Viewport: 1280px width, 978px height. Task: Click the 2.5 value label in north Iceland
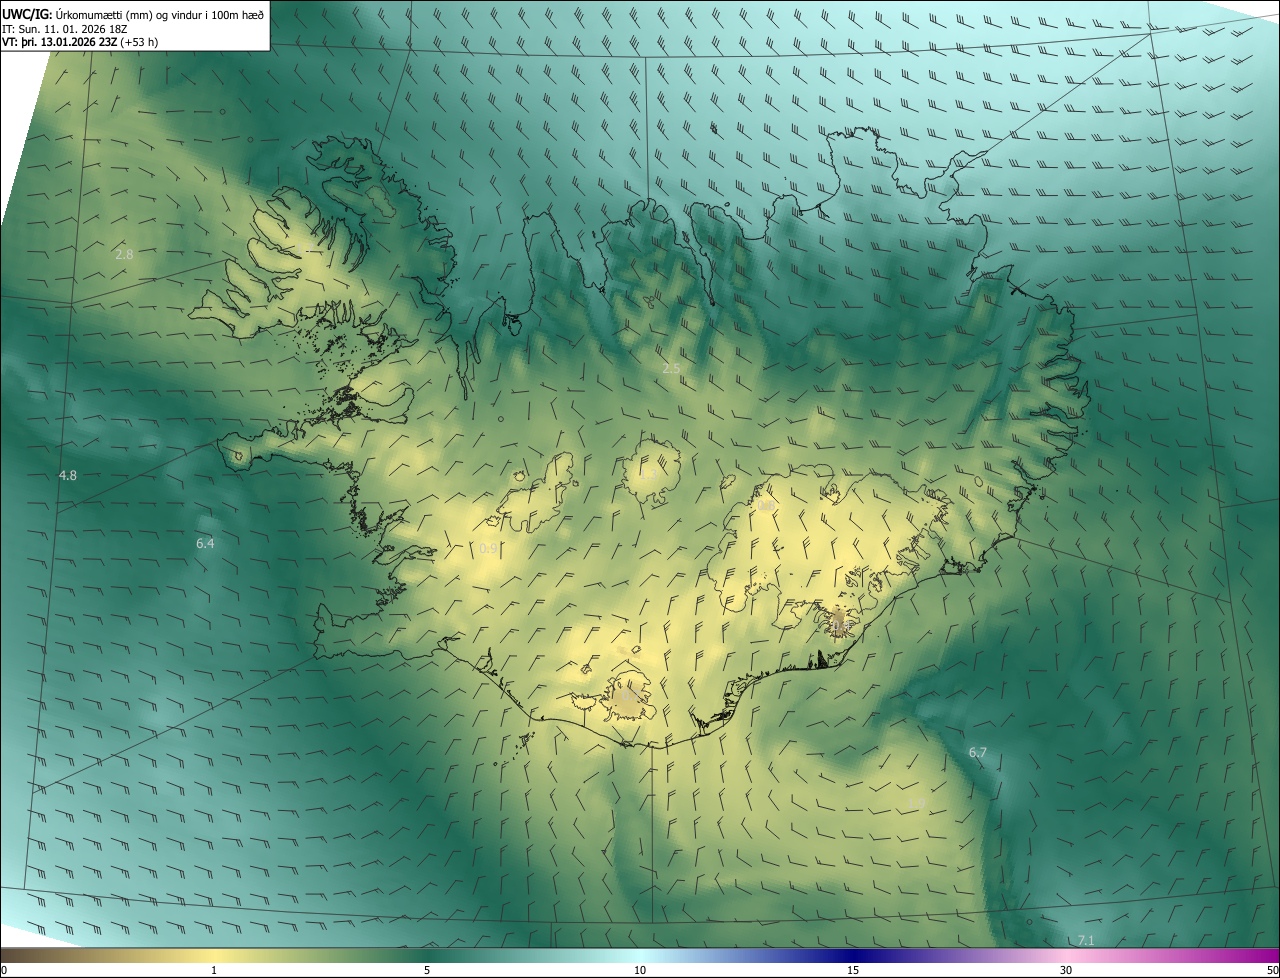[671, 369]
